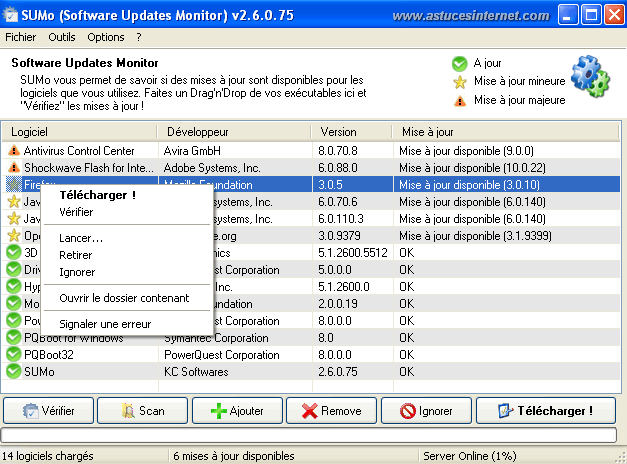Click the Ajouter button
The height and width of the screenshot is (464, 627).
tap(237, 410)
